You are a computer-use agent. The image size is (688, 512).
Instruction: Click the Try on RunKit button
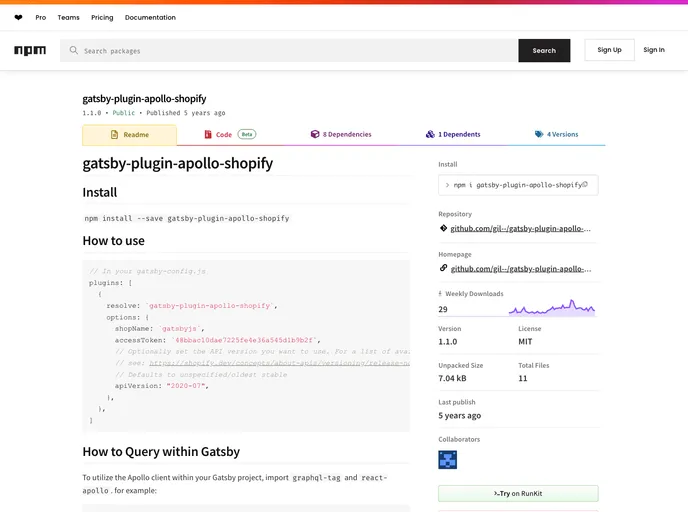pos(518,494)
